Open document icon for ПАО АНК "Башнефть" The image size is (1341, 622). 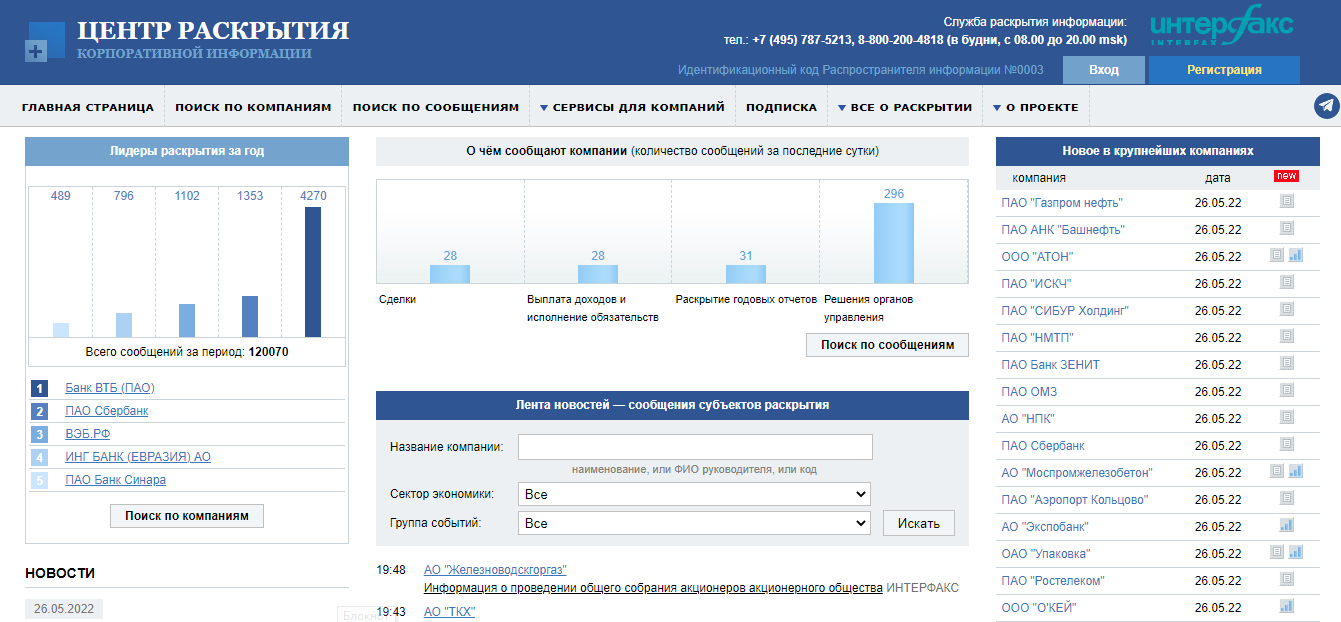pos(1287,229)
